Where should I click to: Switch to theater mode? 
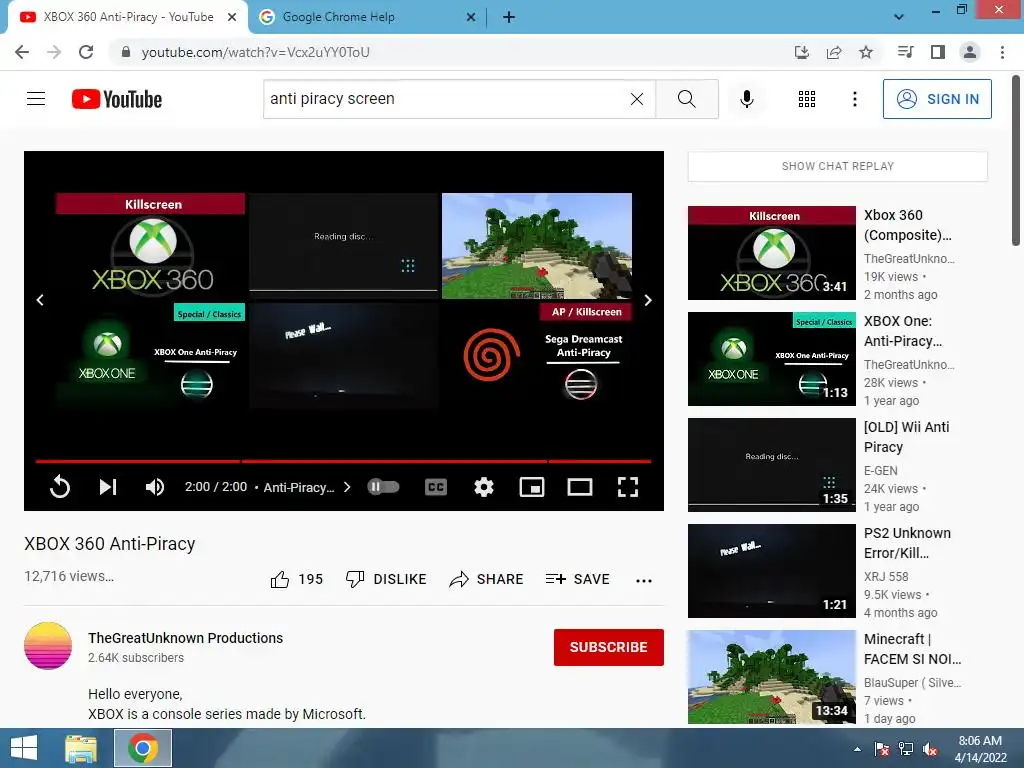pos(580,487)
